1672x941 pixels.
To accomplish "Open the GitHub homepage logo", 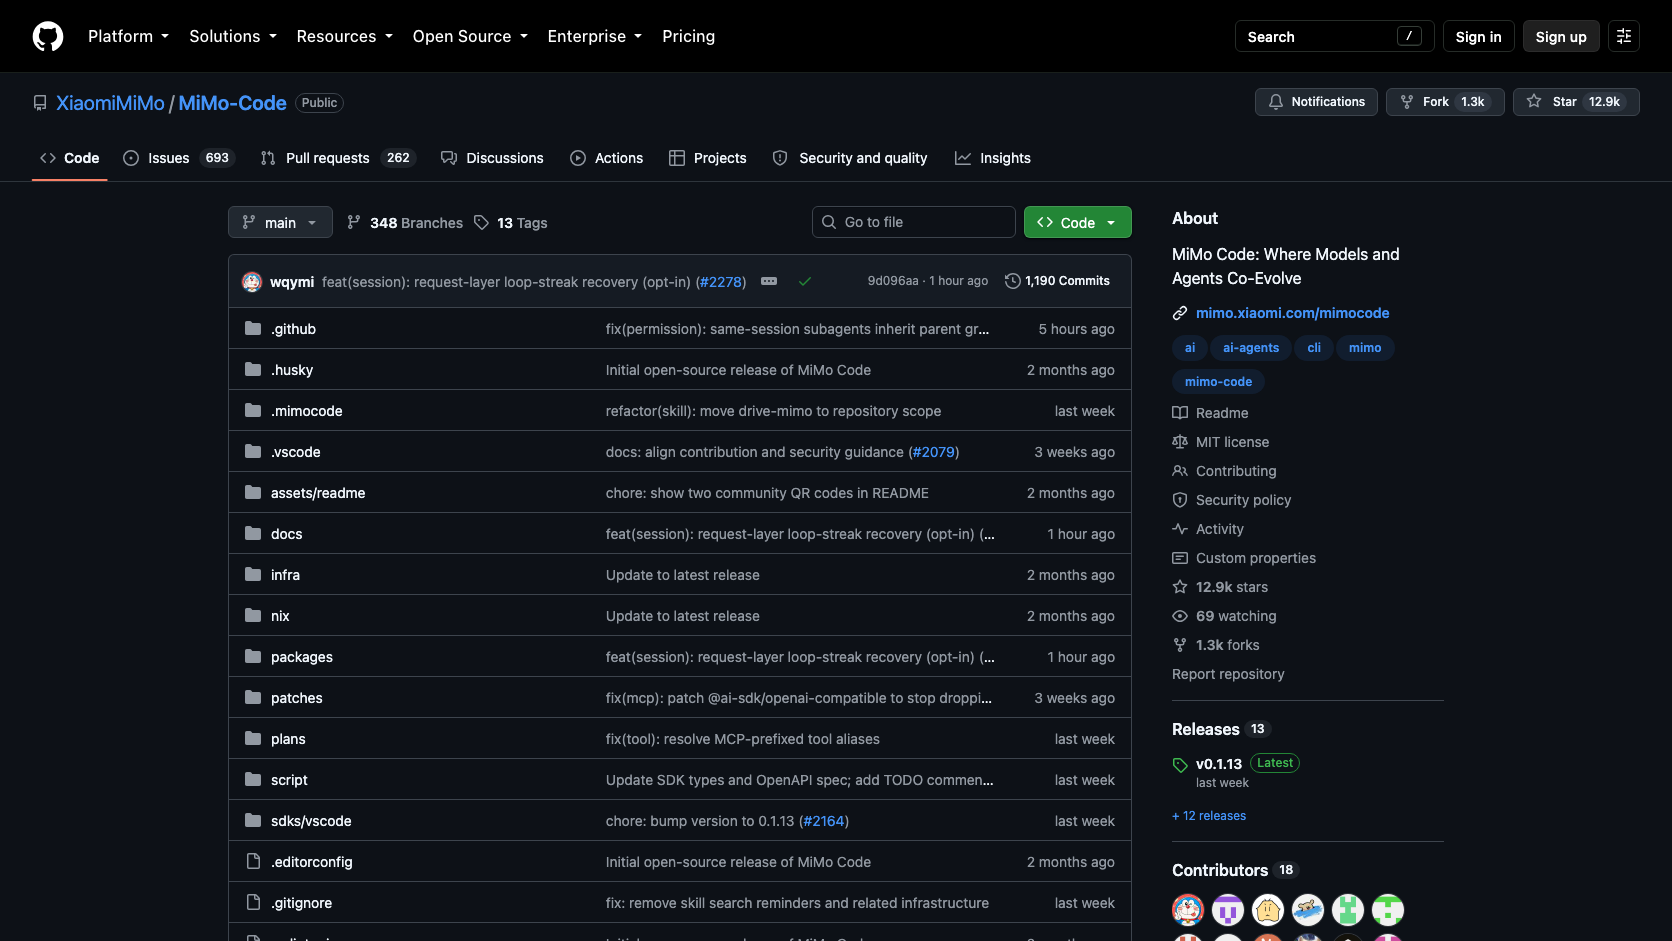I will click(48, 36).
